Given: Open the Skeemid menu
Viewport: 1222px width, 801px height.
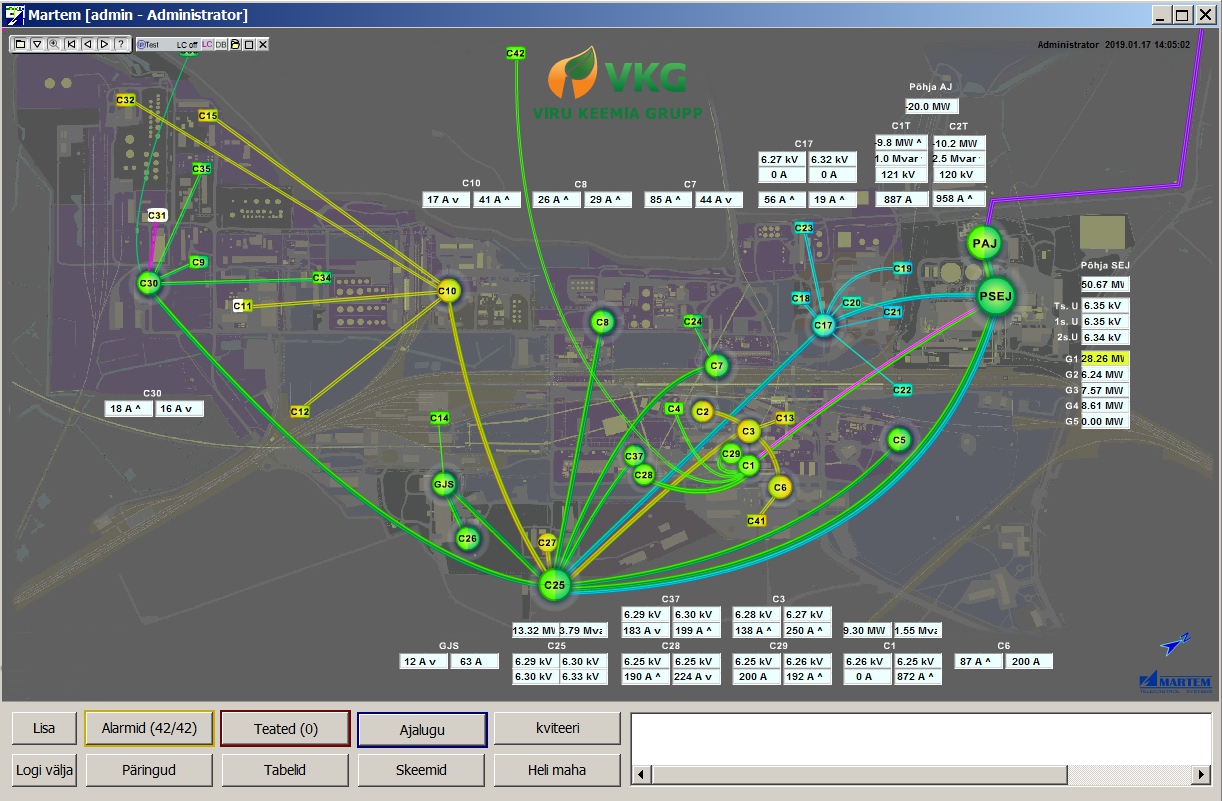Looking at the screenshot, I should click(x=421, y=770).
